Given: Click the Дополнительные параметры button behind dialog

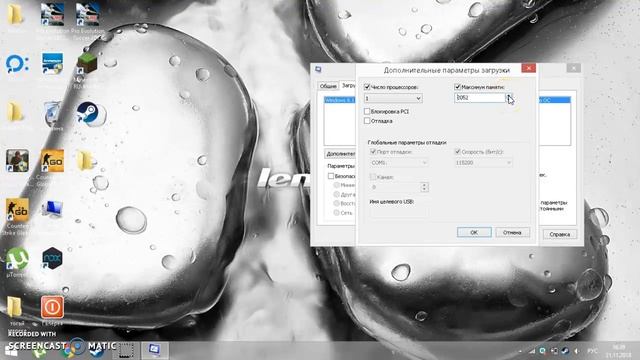Looking at the screenshot, I should [x=340, y=153].
